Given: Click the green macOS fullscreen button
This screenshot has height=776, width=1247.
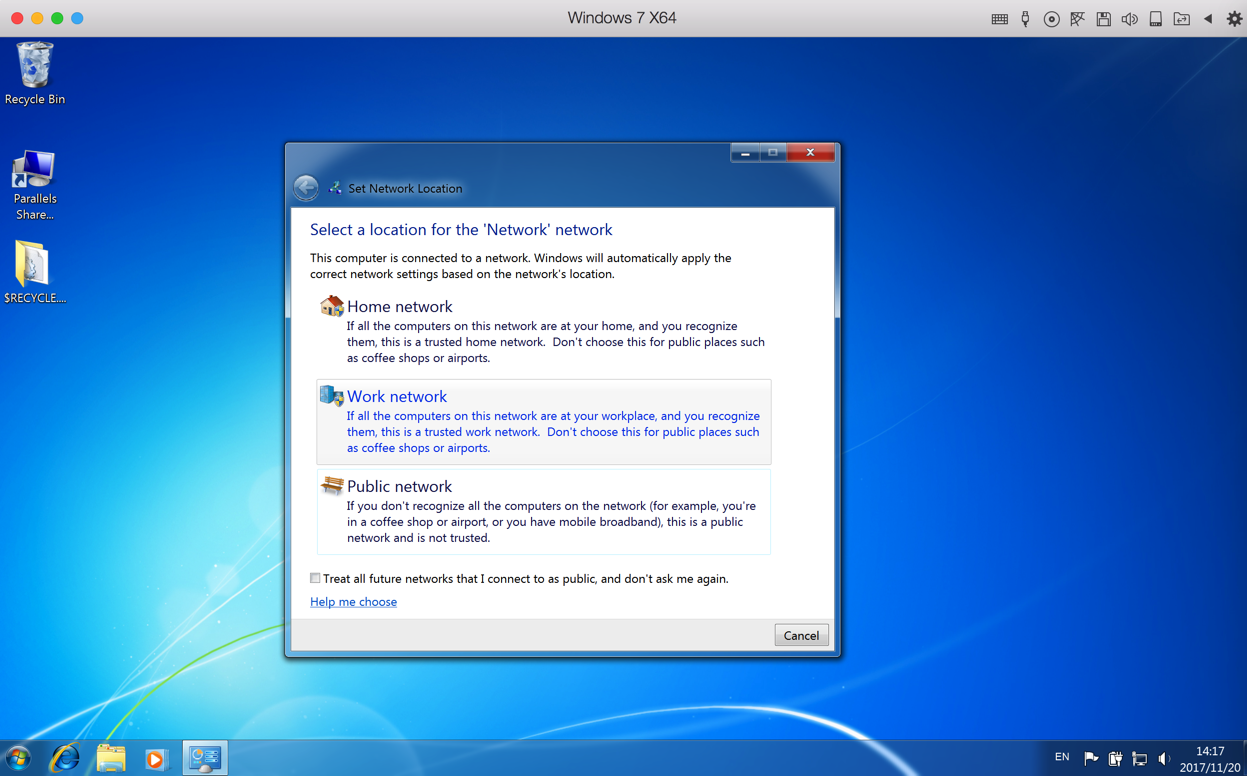Looking at the screenshot, I should tap(57, 18).
